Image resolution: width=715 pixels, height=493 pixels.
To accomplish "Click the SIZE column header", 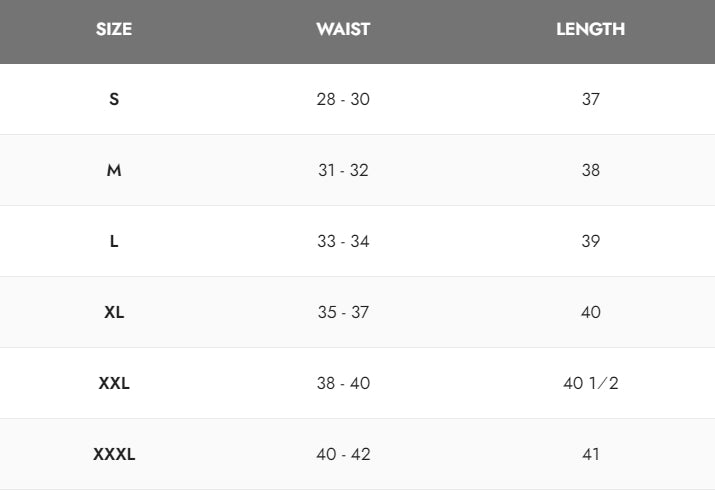I will [114, 29].
